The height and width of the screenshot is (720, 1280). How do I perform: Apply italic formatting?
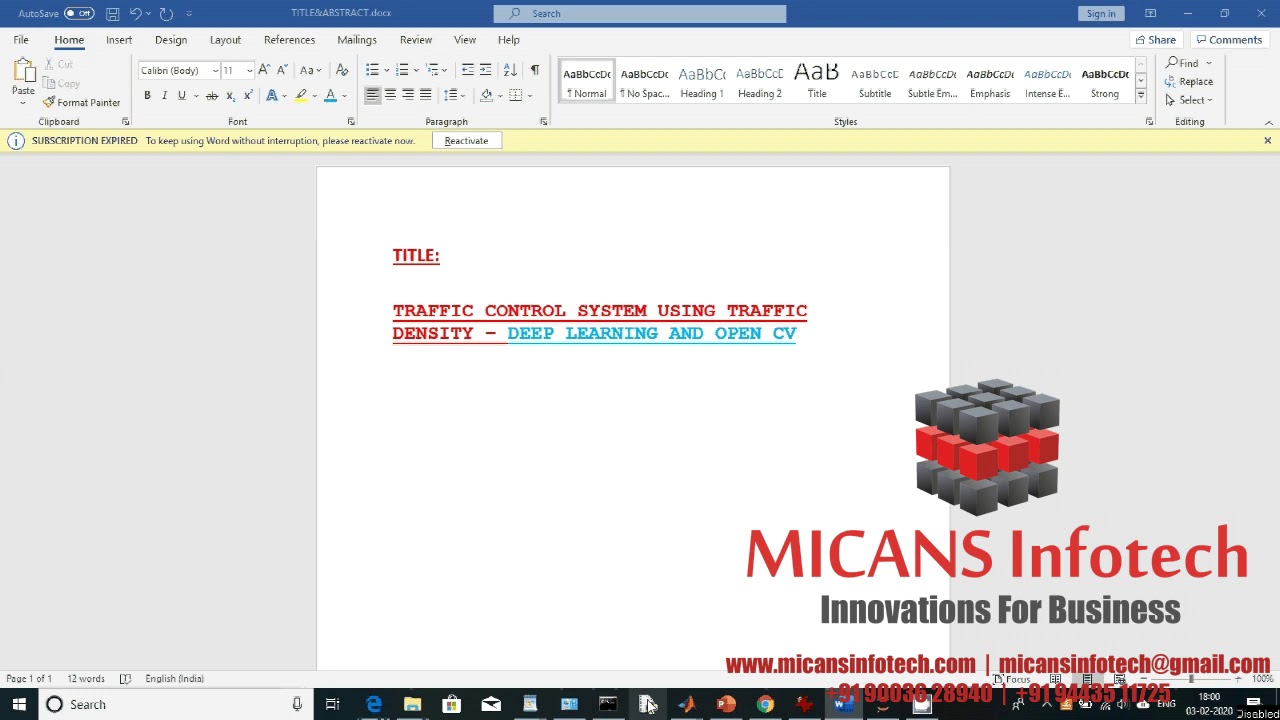pyautogui.click(x=164, y=96)
